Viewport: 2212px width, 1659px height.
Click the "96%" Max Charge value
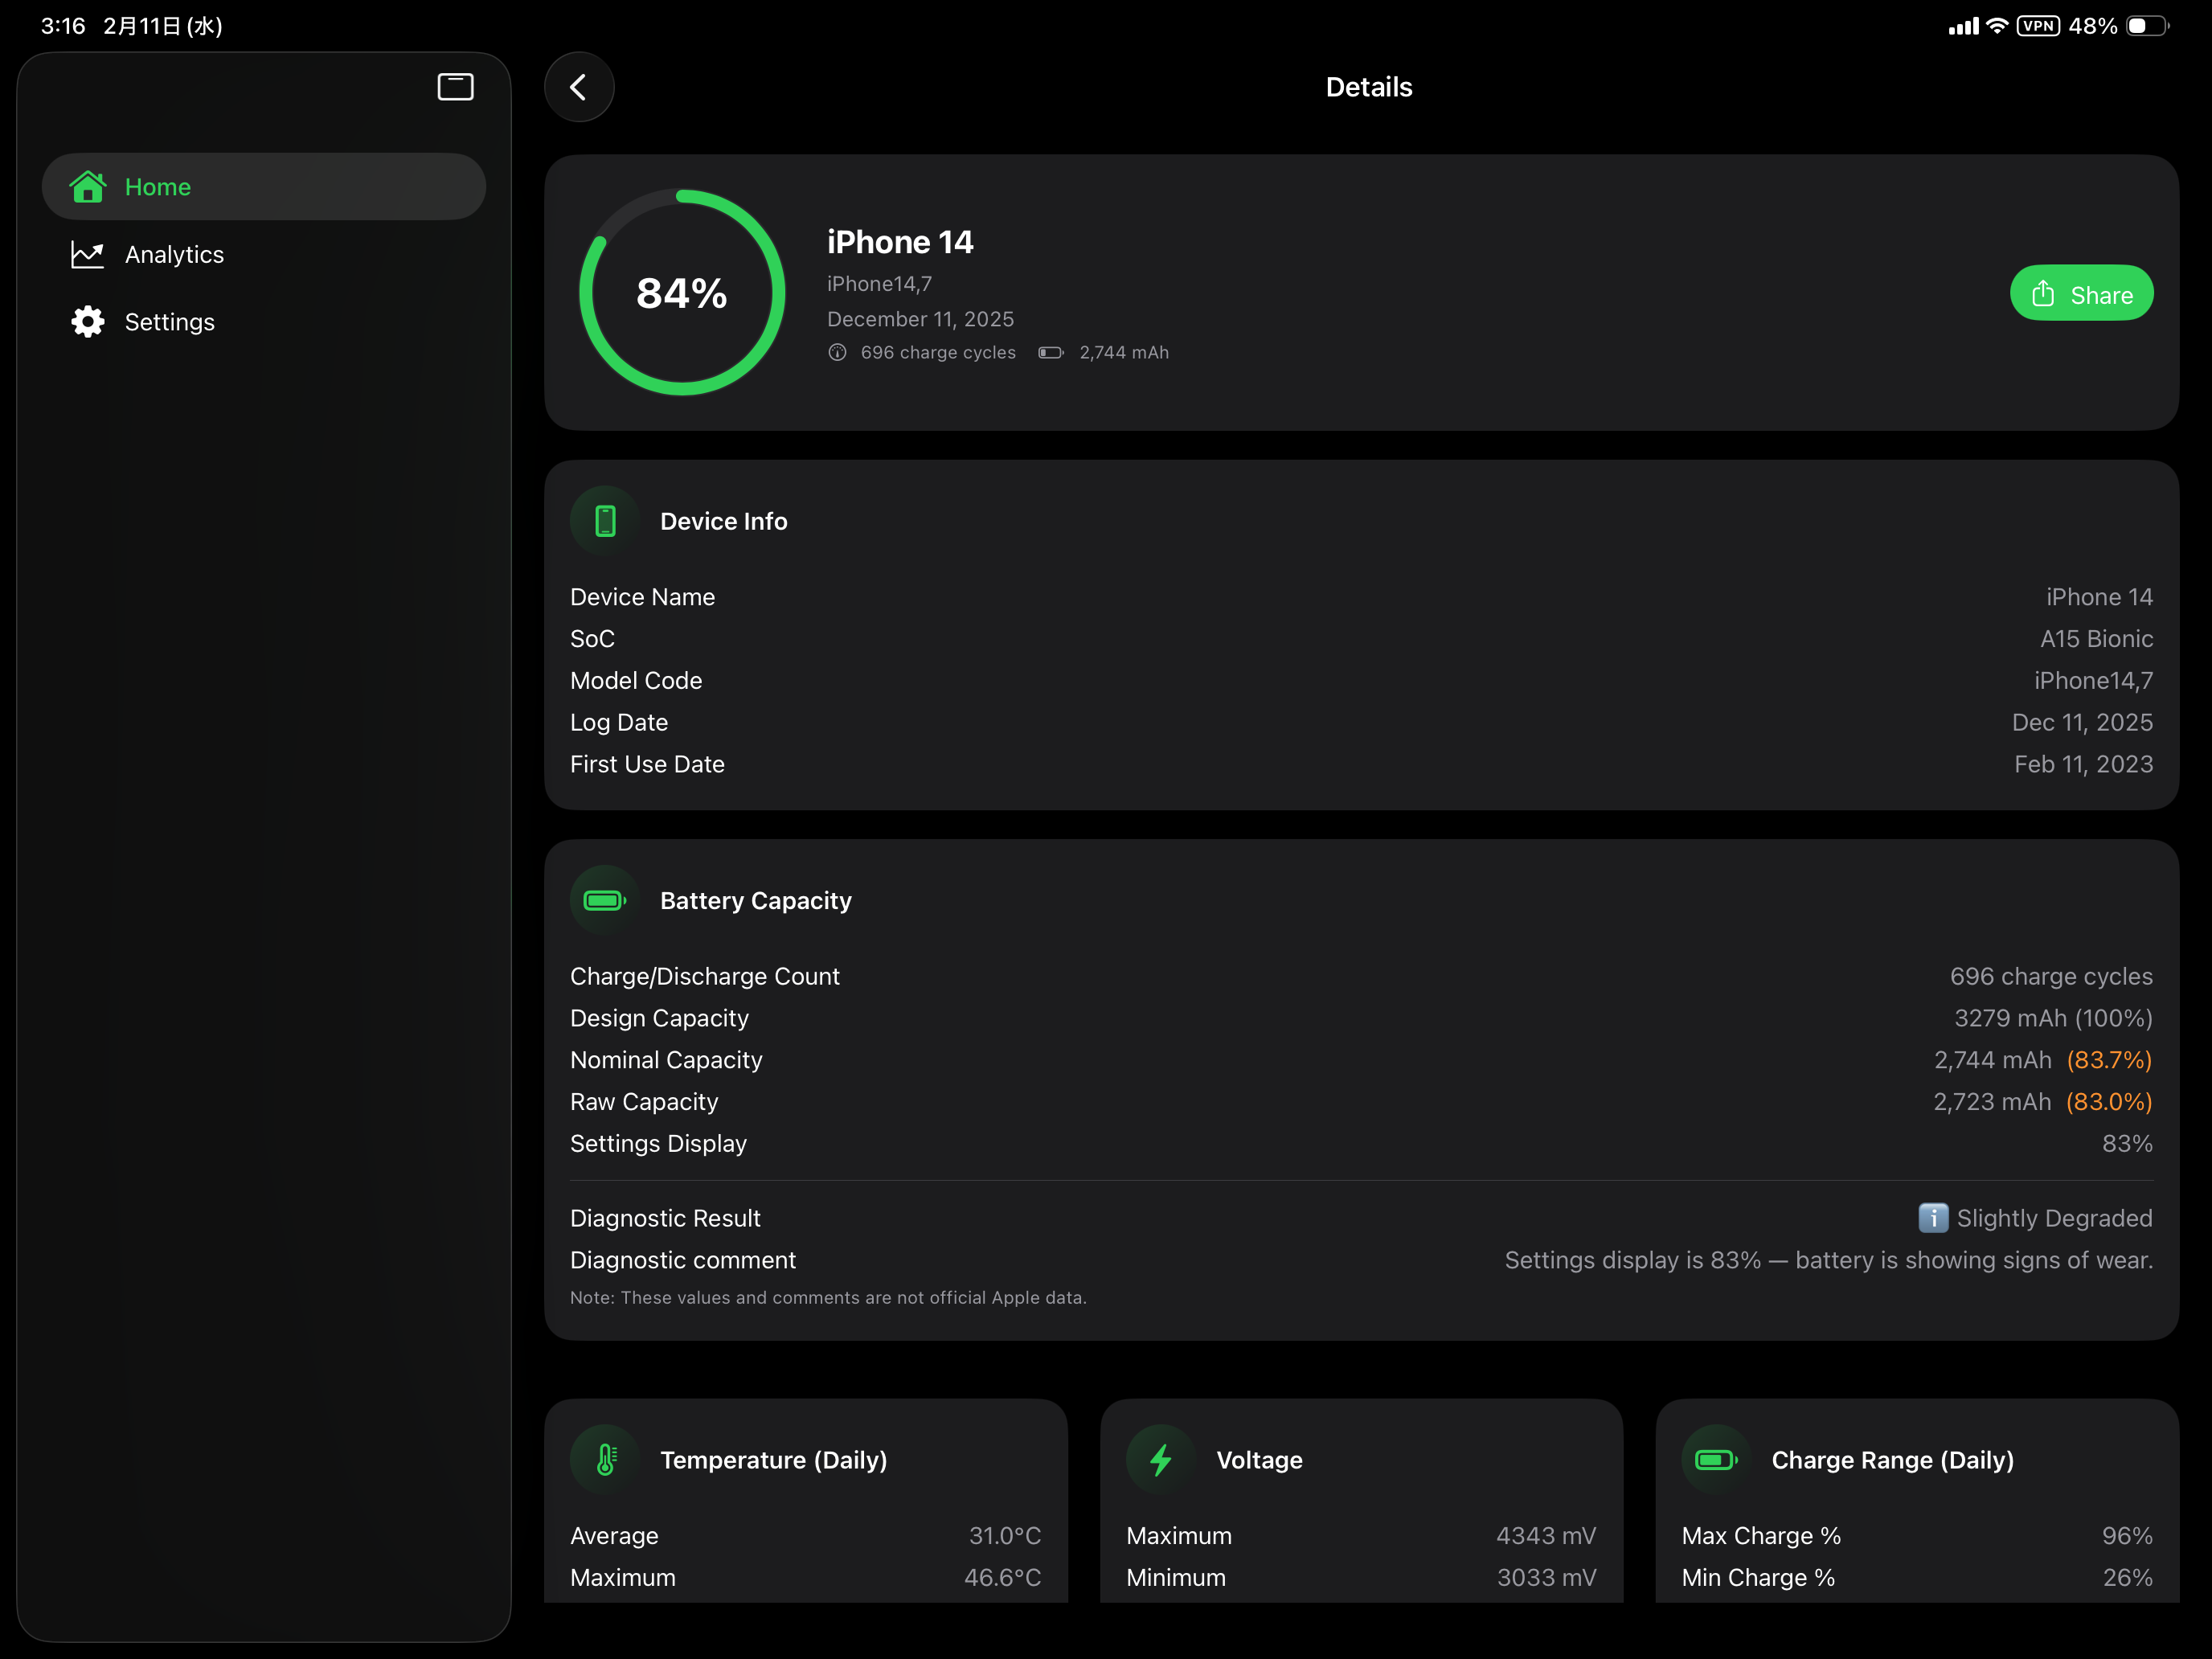click(x=2127, y=1536)
